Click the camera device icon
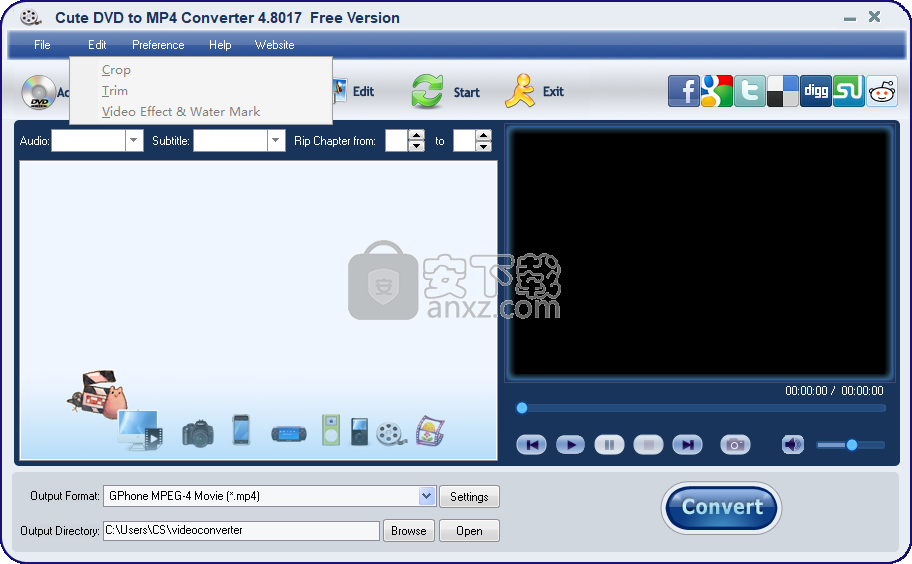Viewport: 912px width, 564px height. (198, 433)
